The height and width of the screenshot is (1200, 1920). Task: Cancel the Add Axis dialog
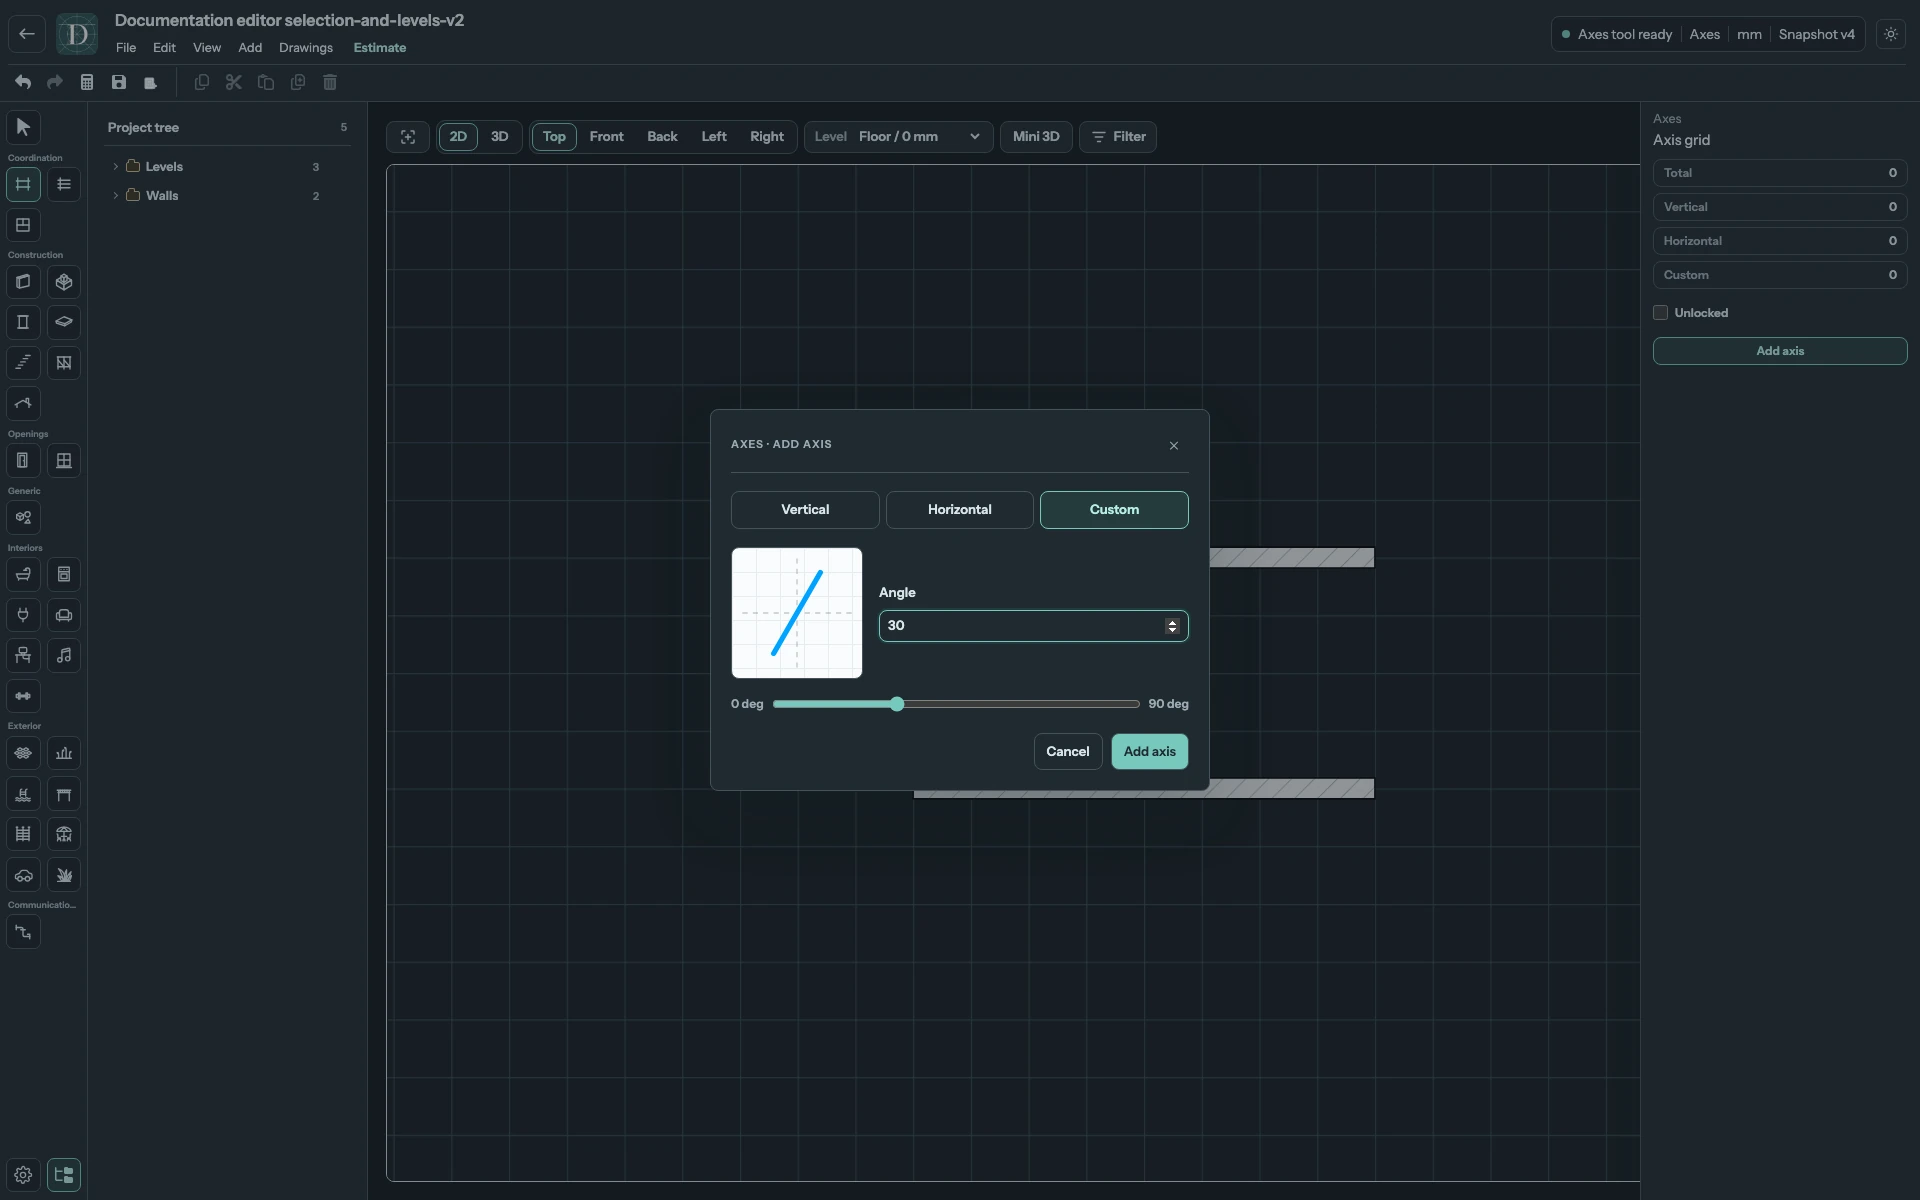1068,752
